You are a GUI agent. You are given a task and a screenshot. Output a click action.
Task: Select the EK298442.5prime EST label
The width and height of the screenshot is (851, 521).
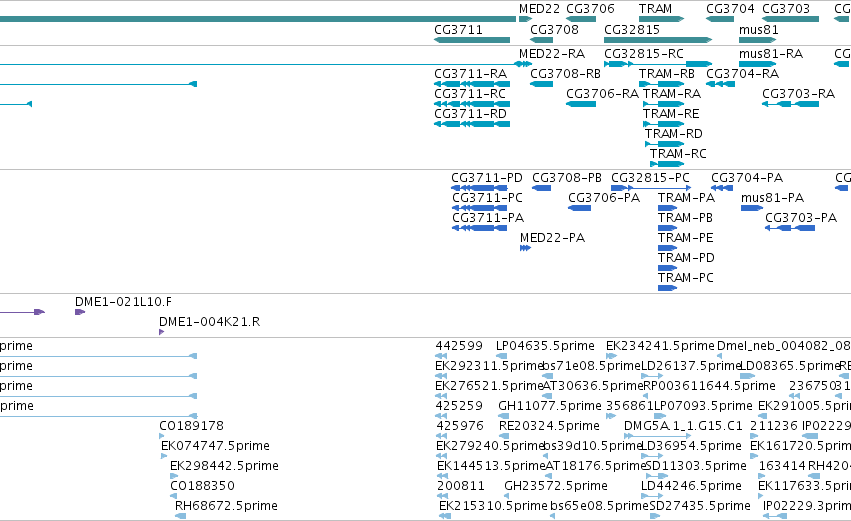(224, 466)
